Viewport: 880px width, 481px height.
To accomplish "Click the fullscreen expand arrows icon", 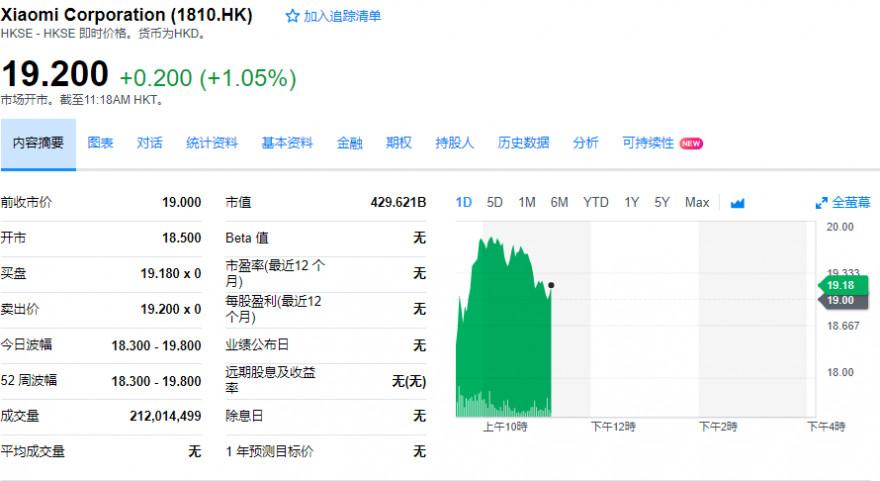I will [x=821, y=203].
